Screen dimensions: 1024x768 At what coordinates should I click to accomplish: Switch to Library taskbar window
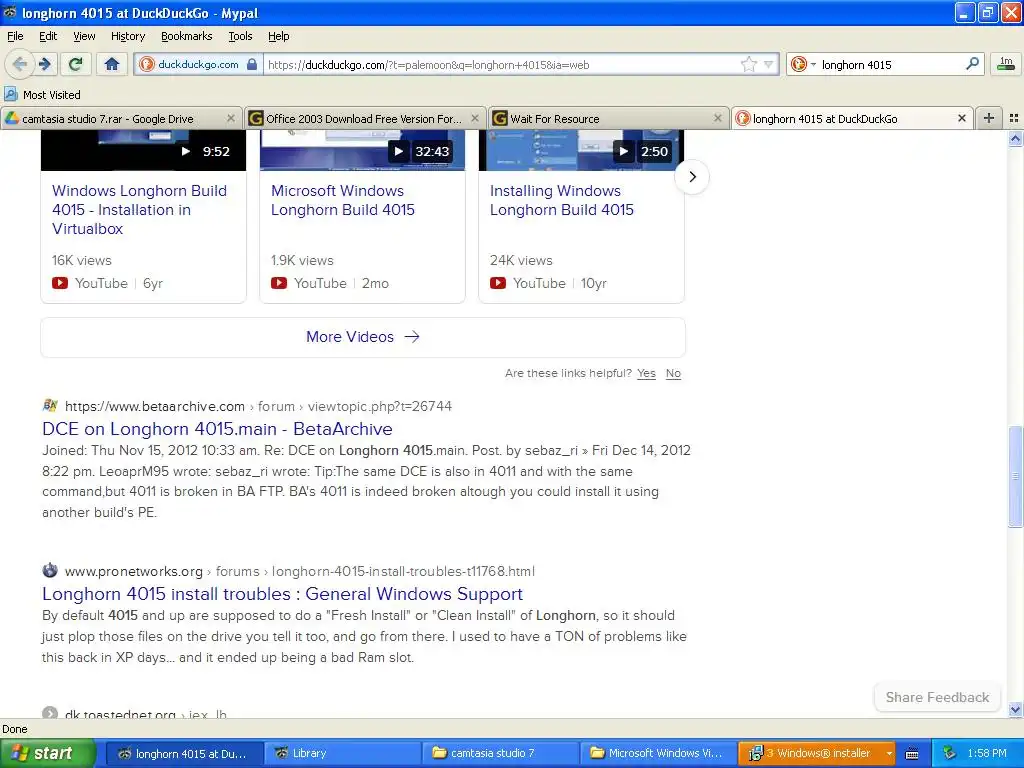click(343, 753)
